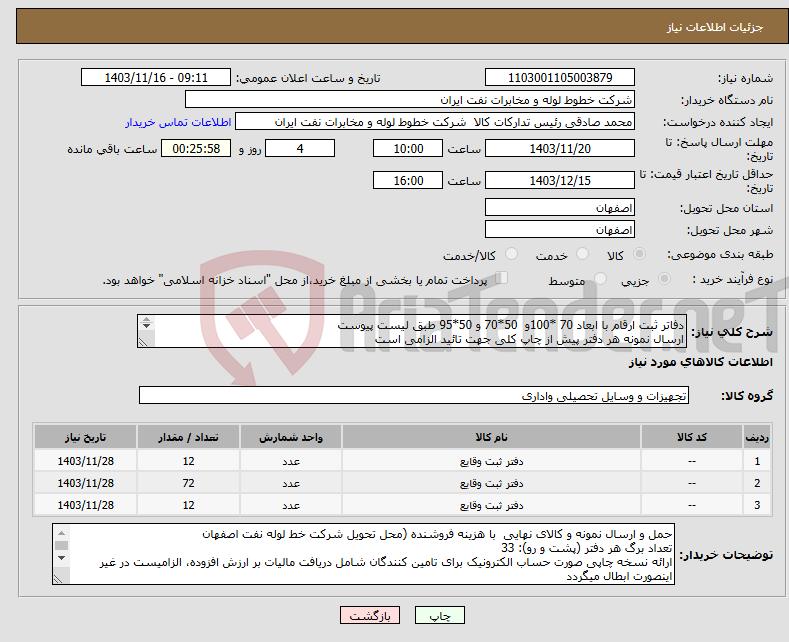Click the response deadline date 1403/11/20
The width and height of the screenshot is (789, 642).
pos(560,149)
